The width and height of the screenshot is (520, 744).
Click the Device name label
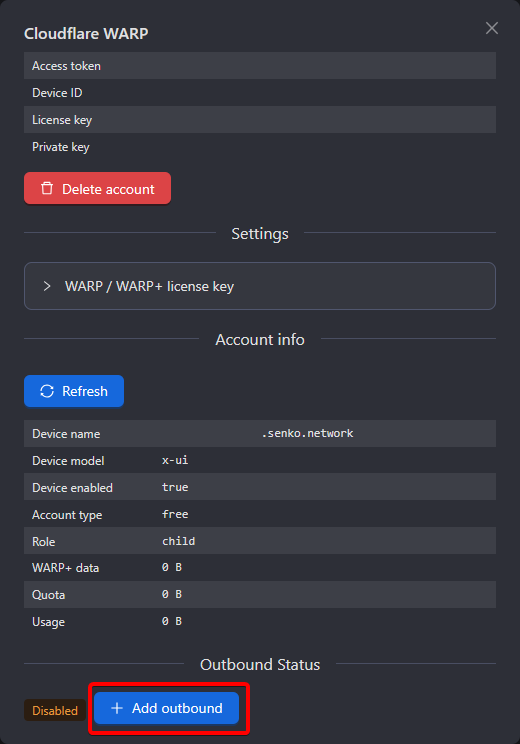click(x=66, y=434)
